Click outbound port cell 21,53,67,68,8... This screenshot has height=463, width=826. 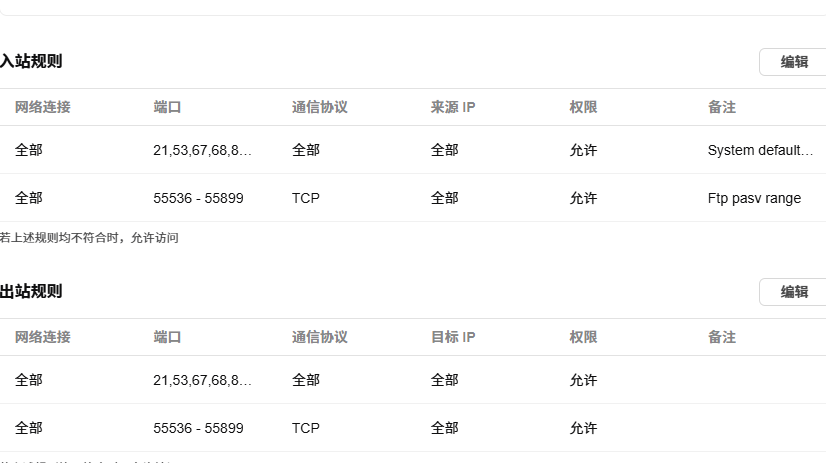[202, 380]
